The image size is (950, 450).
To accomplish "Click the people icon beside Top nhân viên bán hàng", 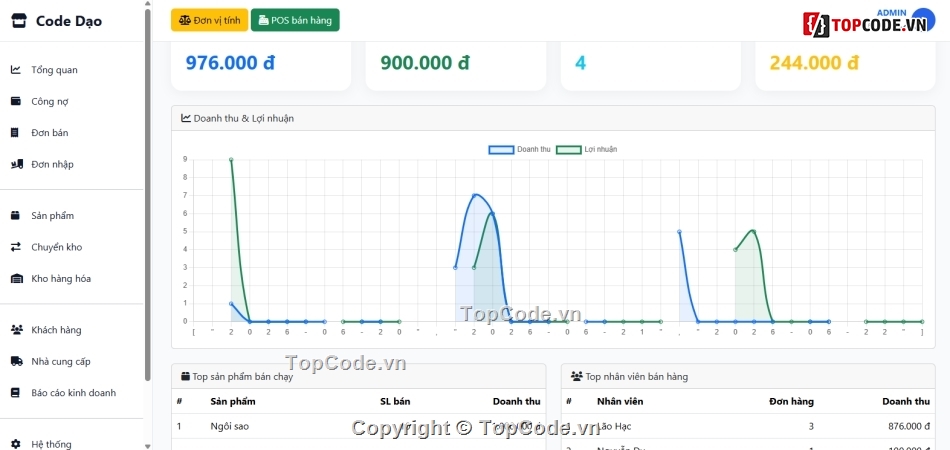I will [577, 377].
